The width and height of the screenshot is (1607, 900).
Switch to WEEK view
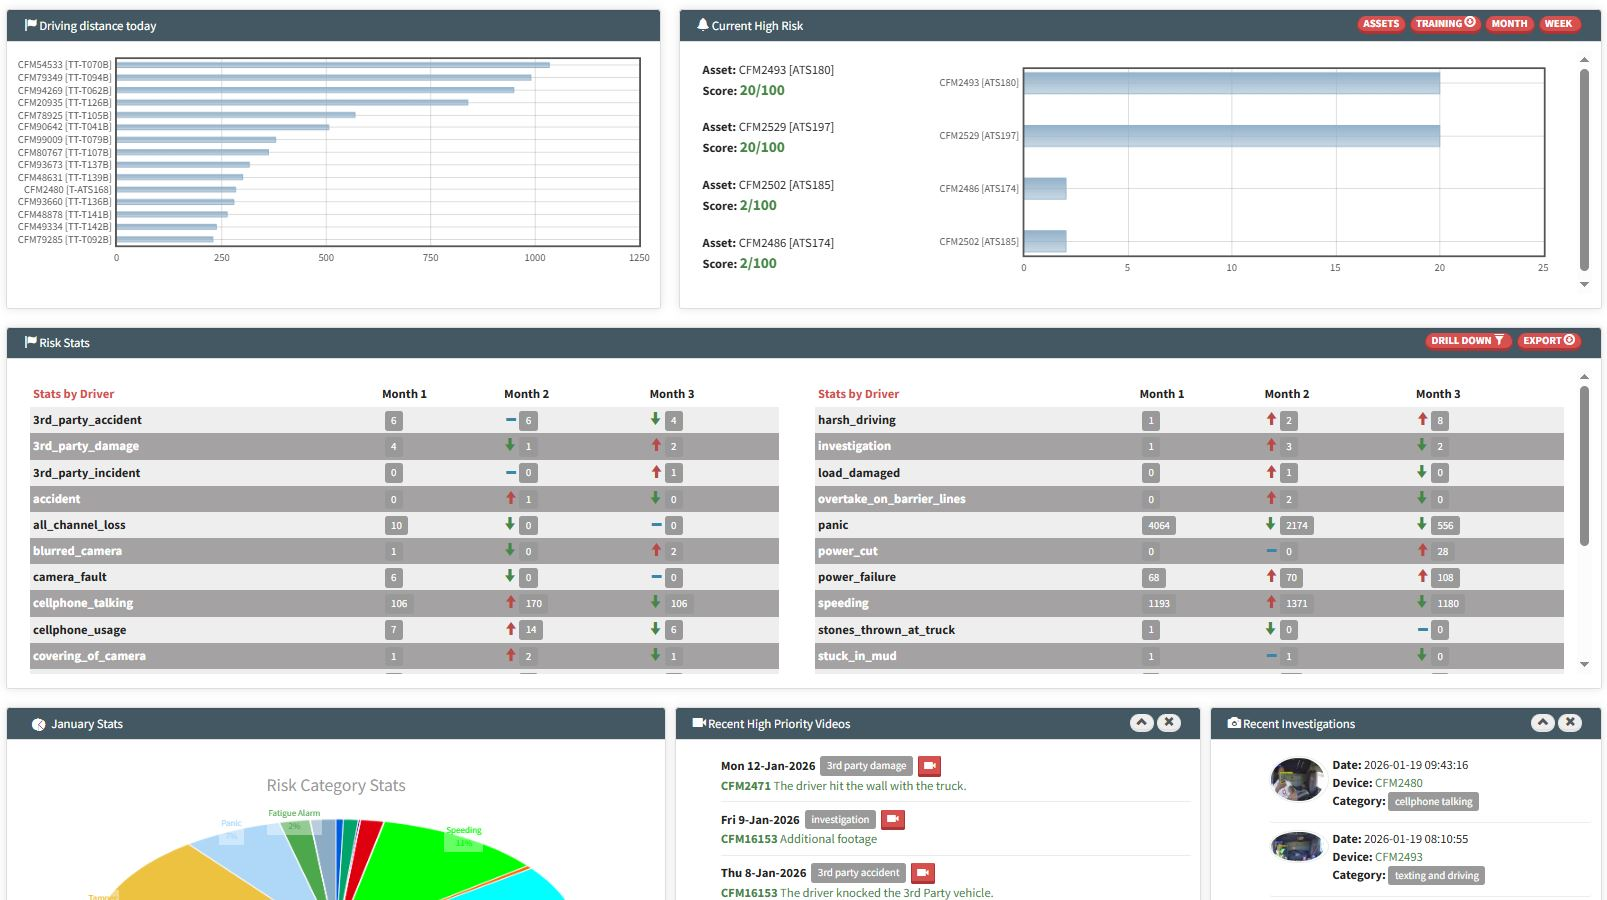[1559, 23]
